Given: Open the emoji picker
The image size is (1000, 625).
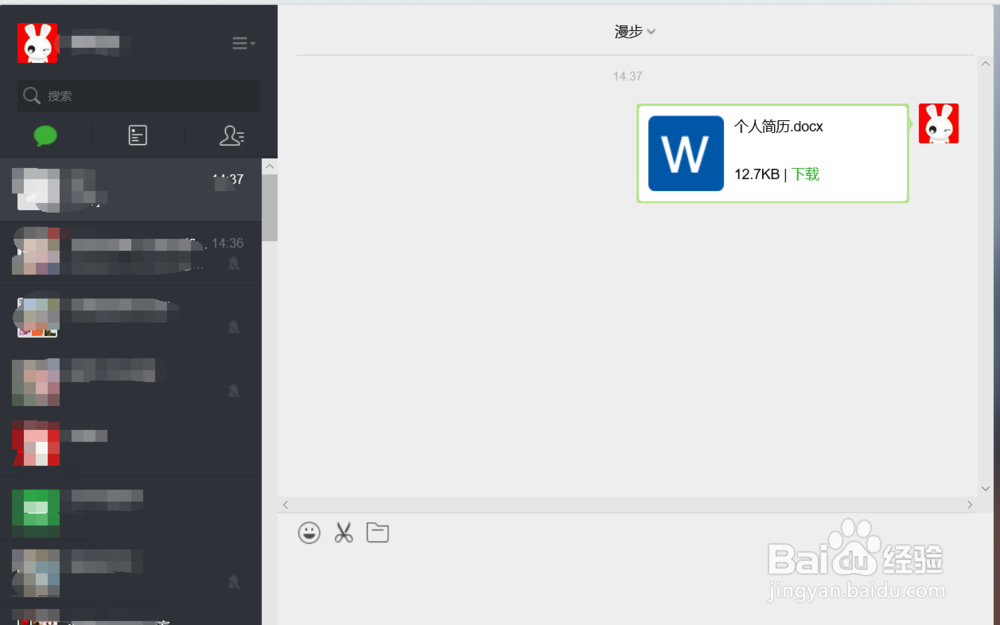Looking at the screenshot, I should coord(309,532).
